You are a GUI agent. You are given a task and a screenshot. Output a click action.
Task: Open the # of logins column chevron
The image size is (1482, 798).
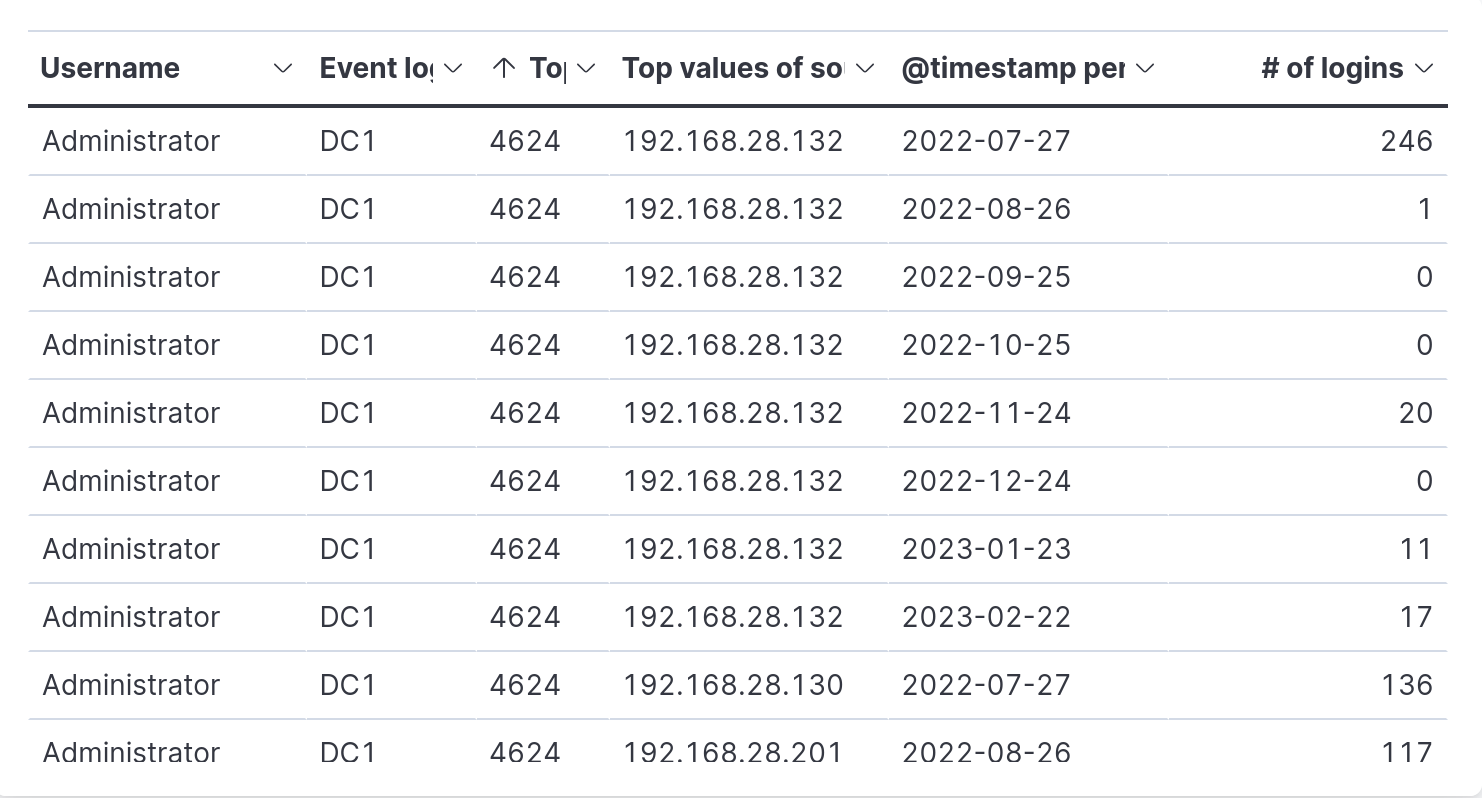(1425, 68)
